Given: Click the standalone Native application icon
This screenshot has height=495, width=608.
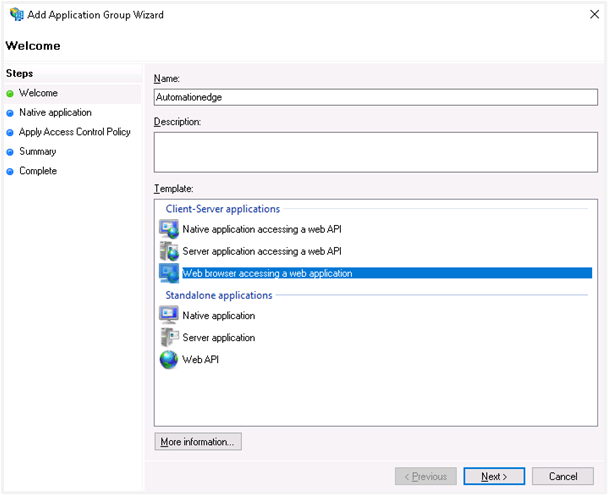Looking at the screenshot, I should pos(169,316).
